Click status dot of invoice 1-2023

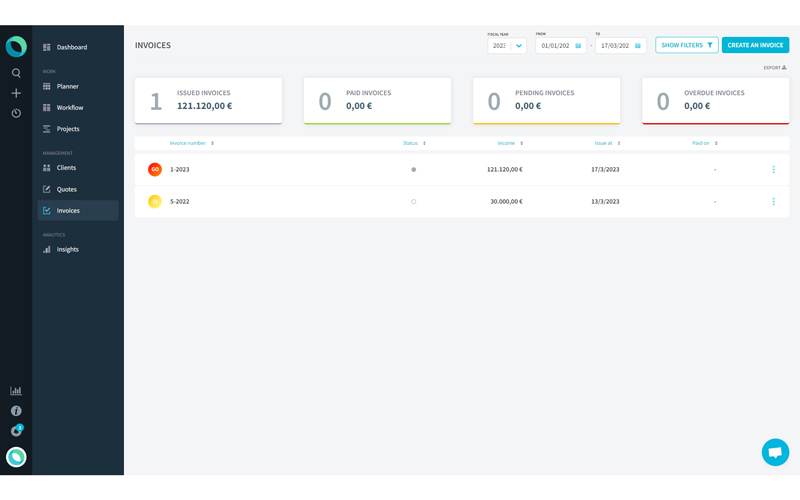point(413,169)
